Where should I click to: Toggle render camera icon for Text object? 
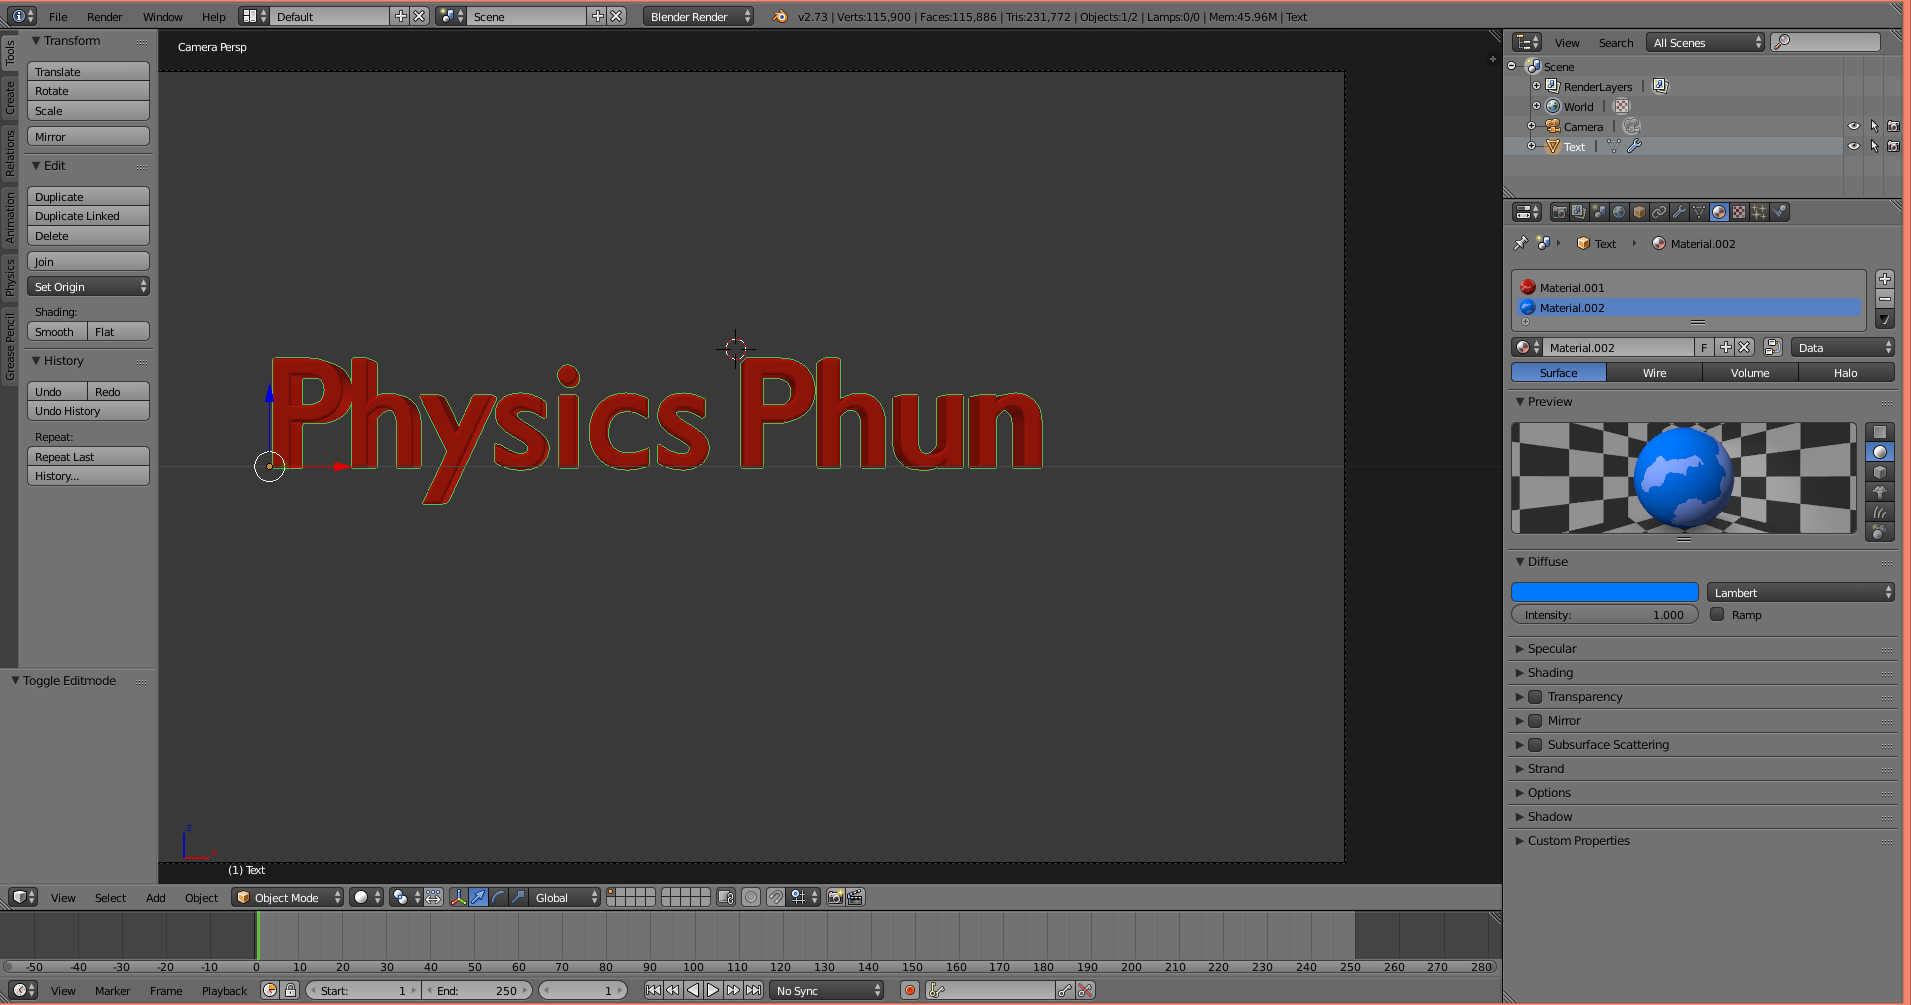(x=1893, y=146)
